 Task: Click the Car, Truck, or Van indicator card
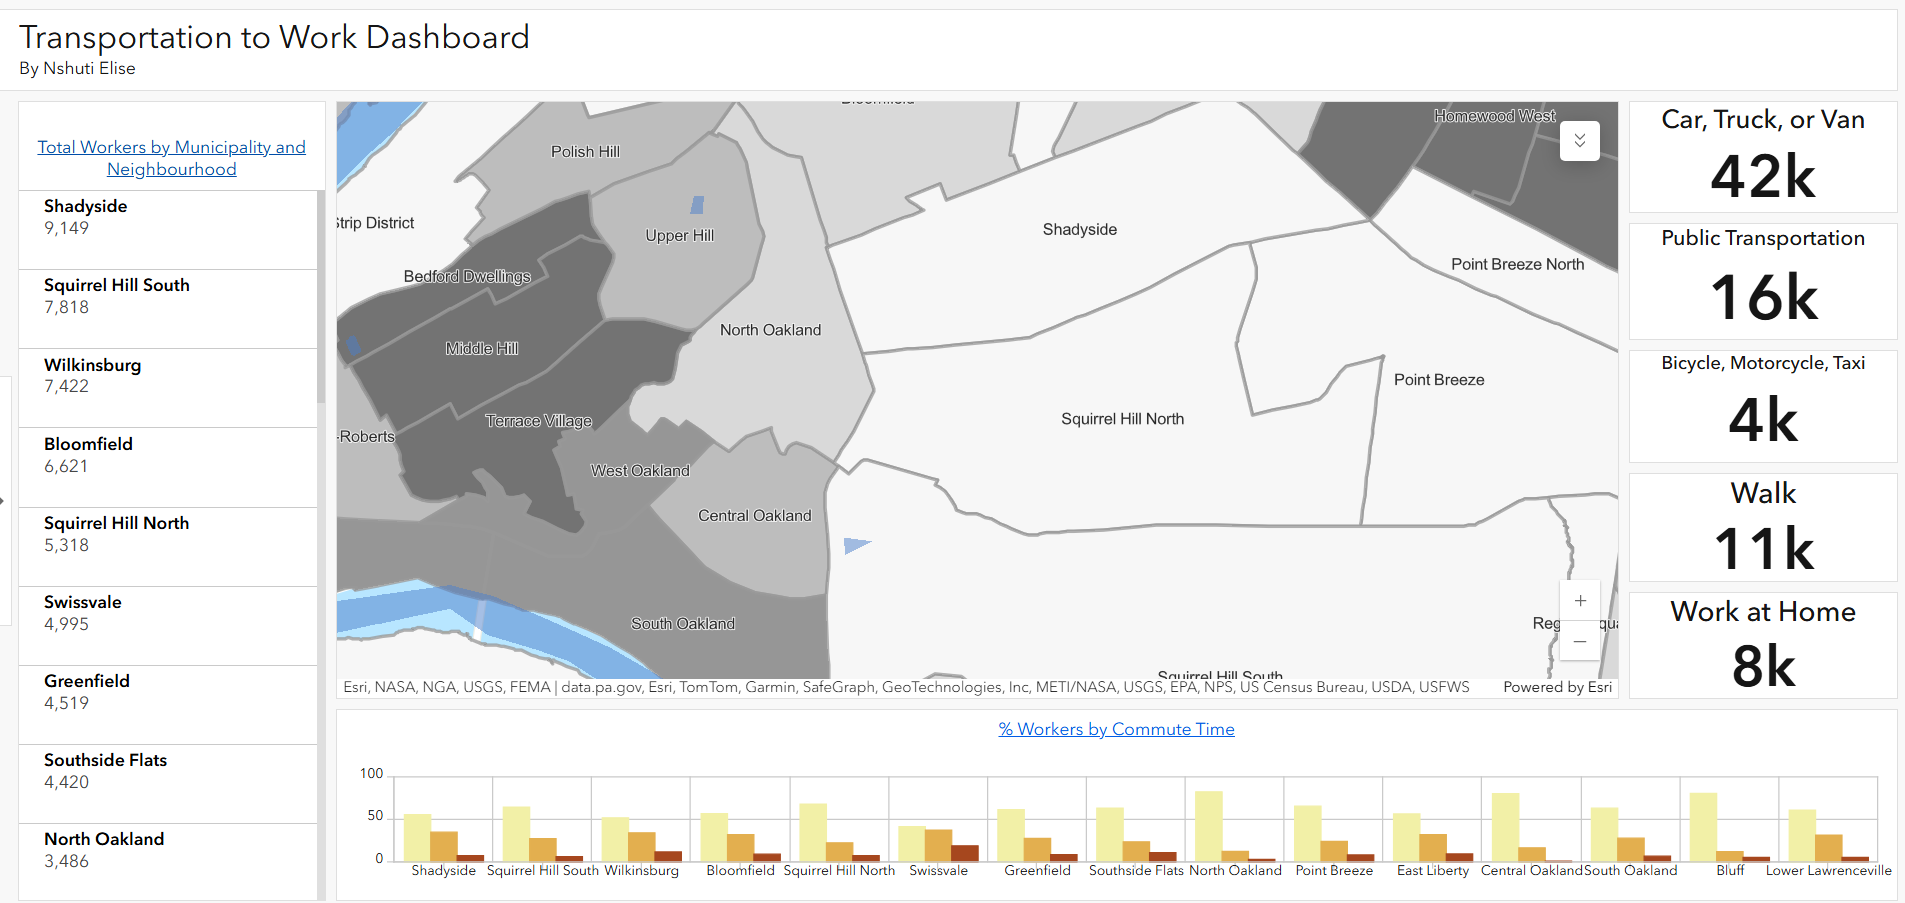pos(1762,156)
